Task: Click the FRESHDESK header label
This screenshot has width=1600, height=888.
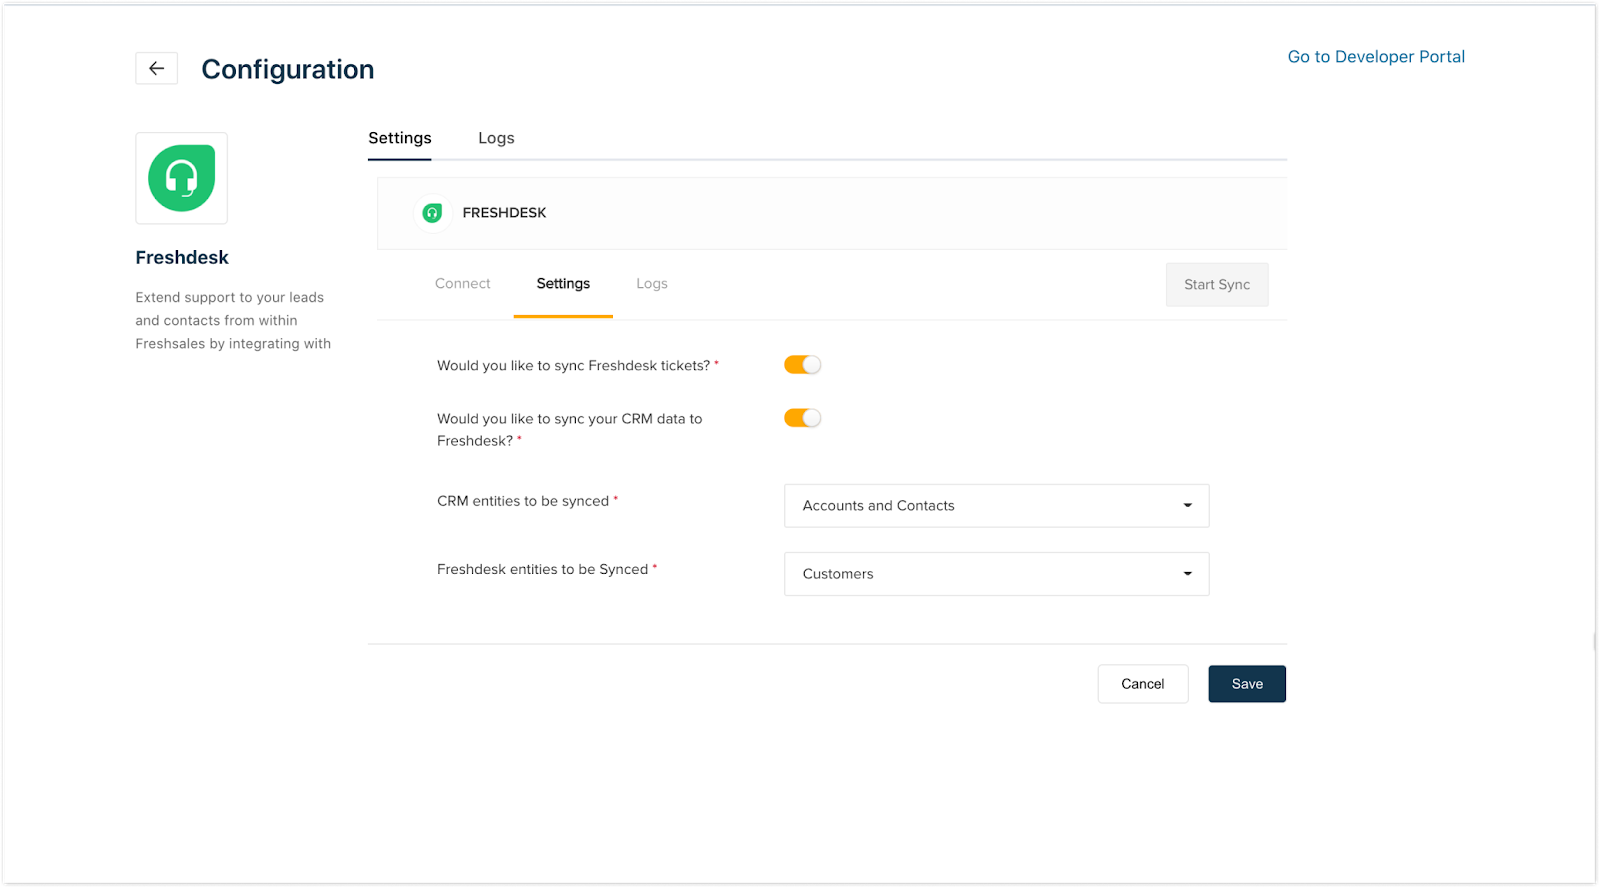Action: click(504, 213)
